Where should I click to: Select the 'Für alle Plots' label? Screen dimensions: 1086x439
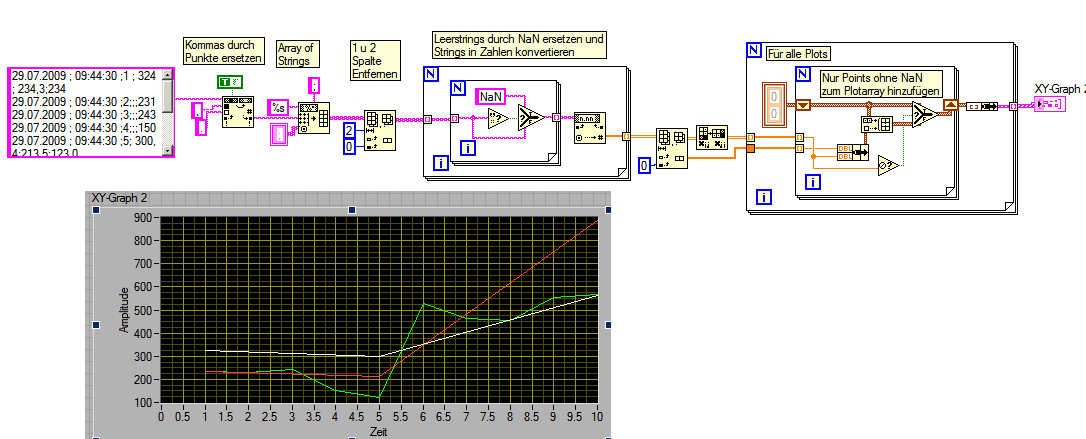point(800,53)
